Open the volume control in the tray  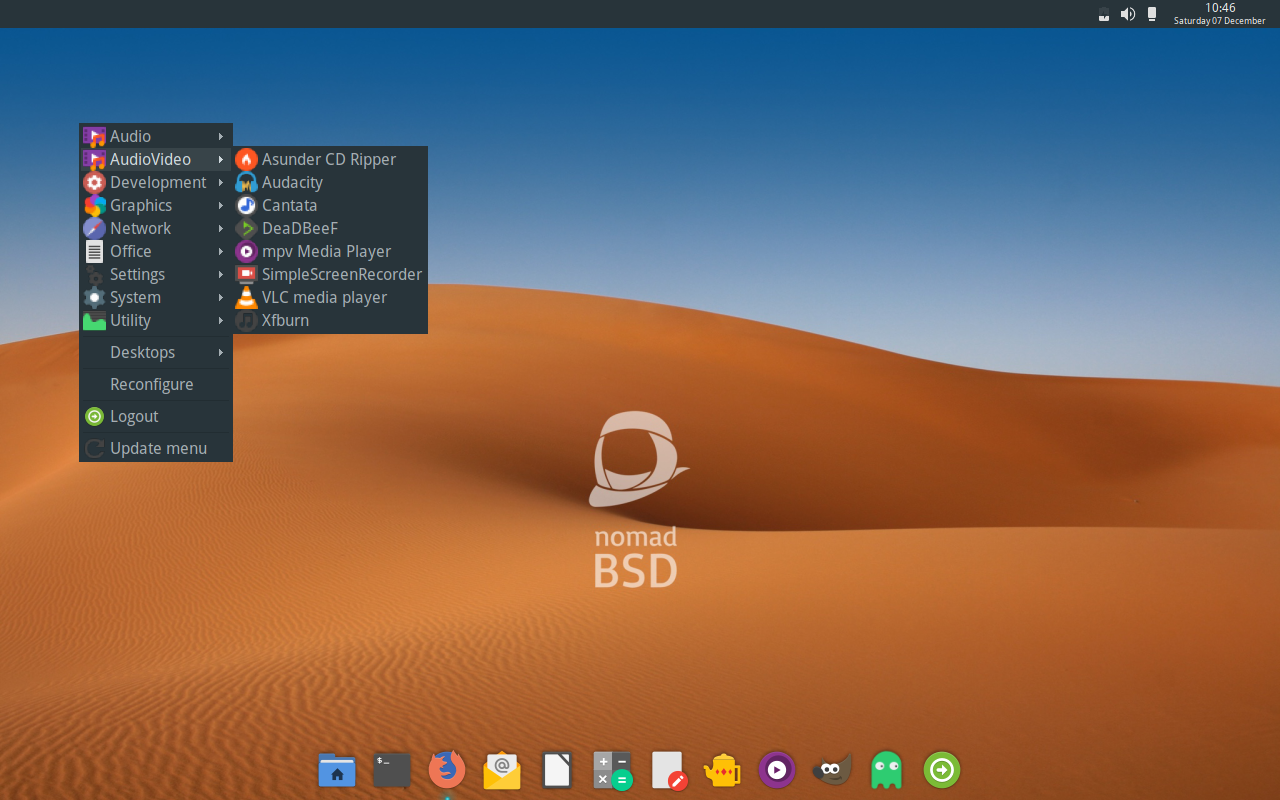click(1128, 14)
